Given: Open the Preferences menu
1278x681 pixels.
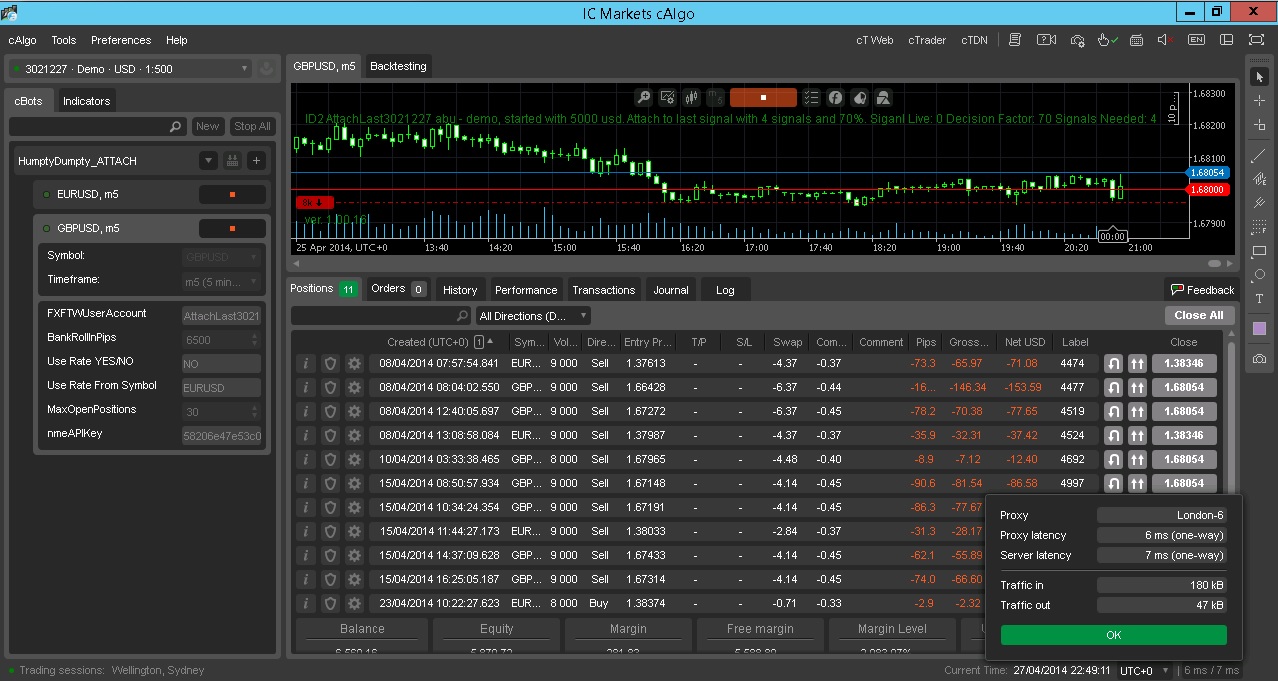Looking at the screenshot, I should [121, 40].
